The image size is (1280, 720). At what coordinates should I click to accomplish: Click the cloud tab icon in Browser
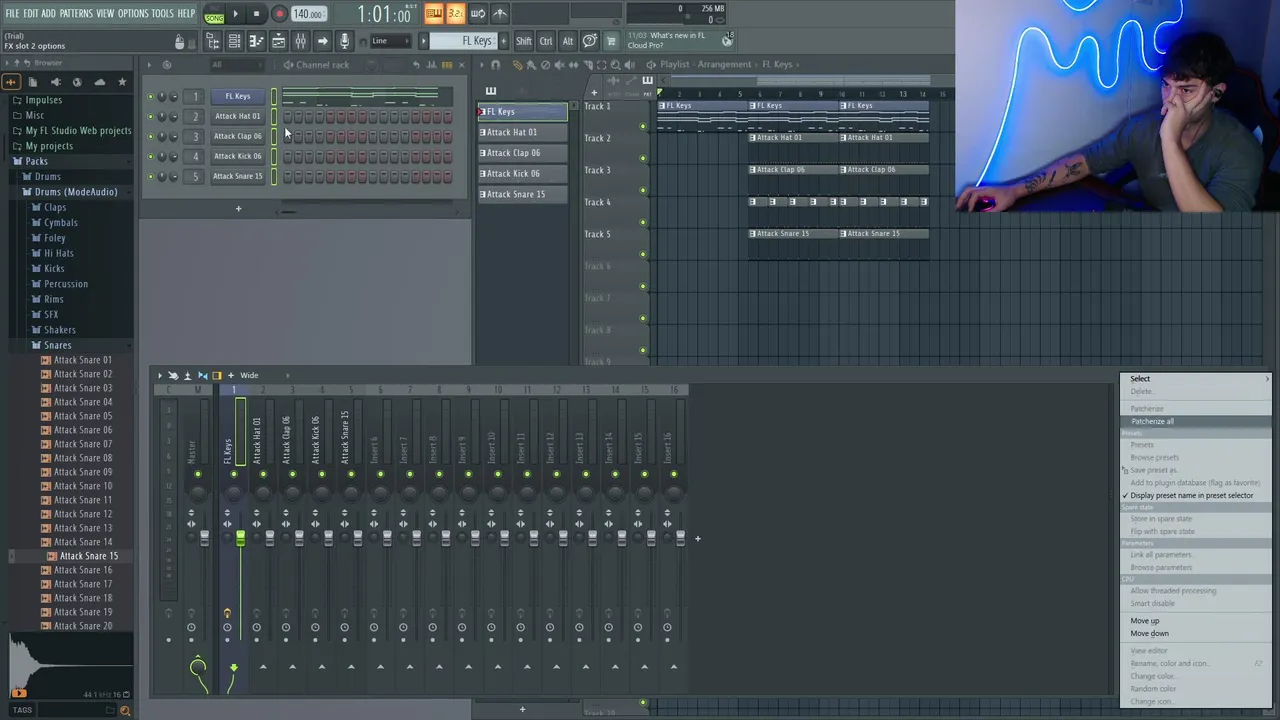pyautogui.click(x=99, y=82)
